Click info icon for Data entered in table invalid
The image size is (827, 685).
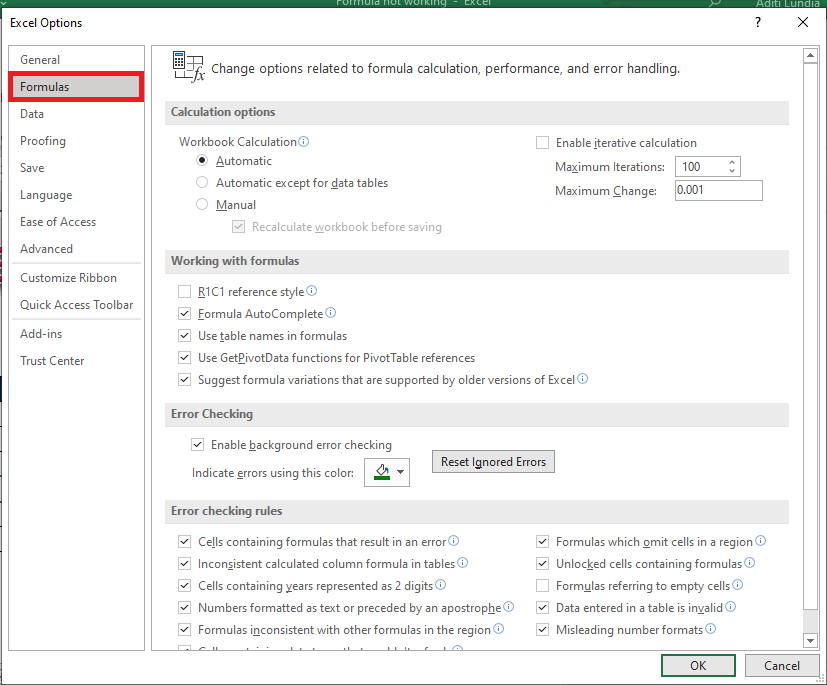point(730,606)
